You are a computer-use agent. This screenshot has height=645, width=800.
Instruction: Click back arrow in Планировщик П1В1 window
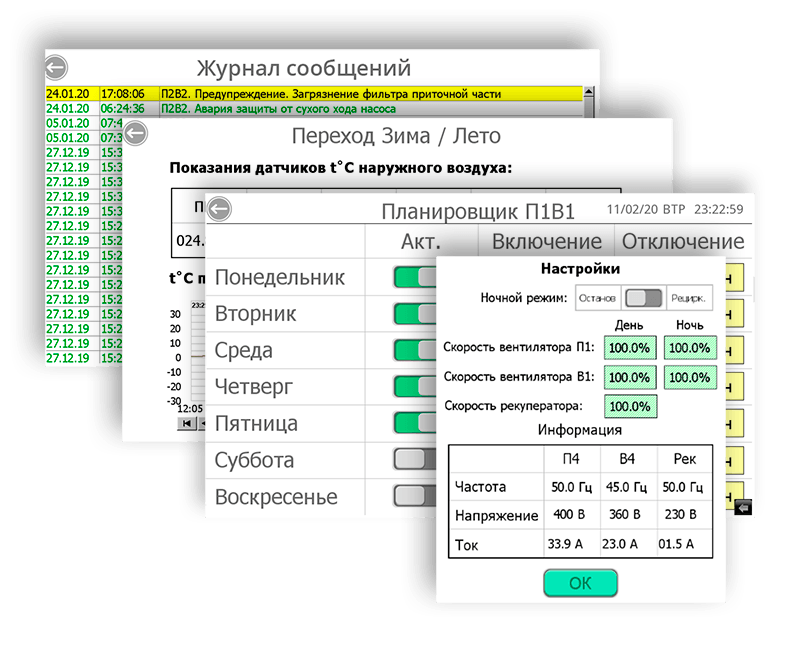click(218, 209)
